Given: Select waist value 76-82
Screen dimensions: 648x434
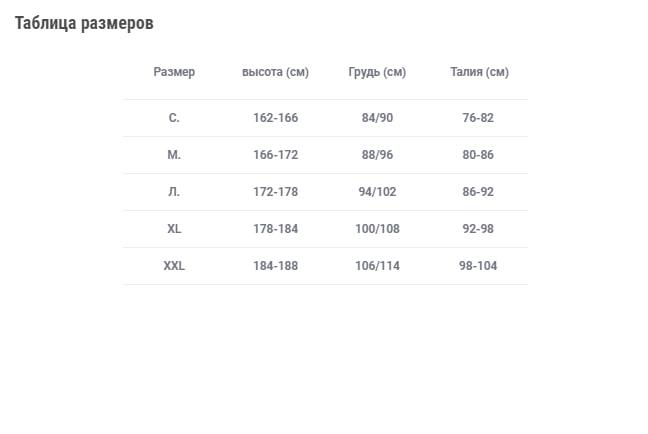Looking at the screenshot, I should [x=478, y=118].
